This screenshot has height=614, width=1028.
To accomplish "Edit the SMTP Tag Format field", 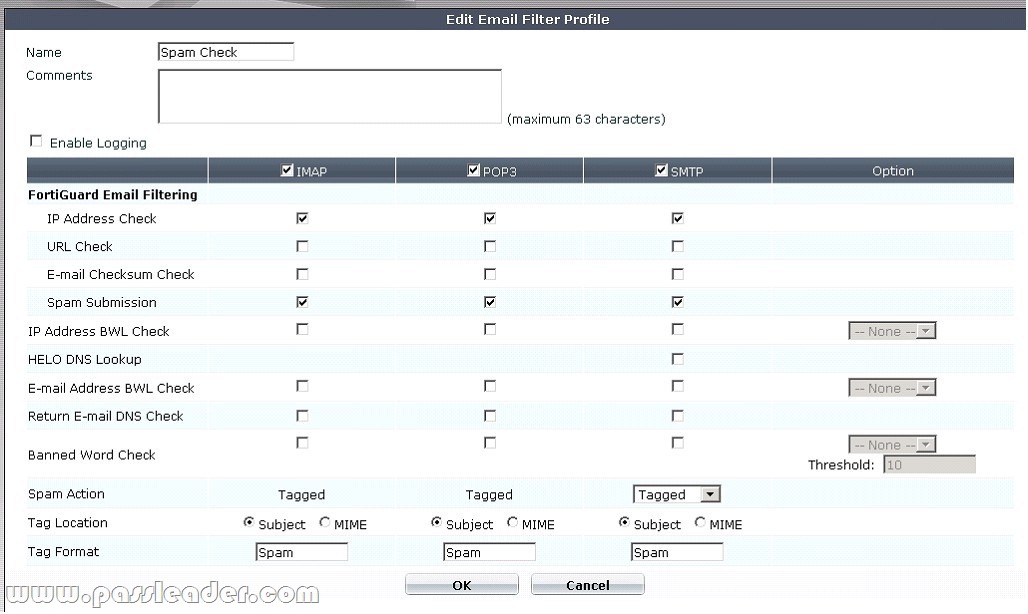I will (677, 552).
